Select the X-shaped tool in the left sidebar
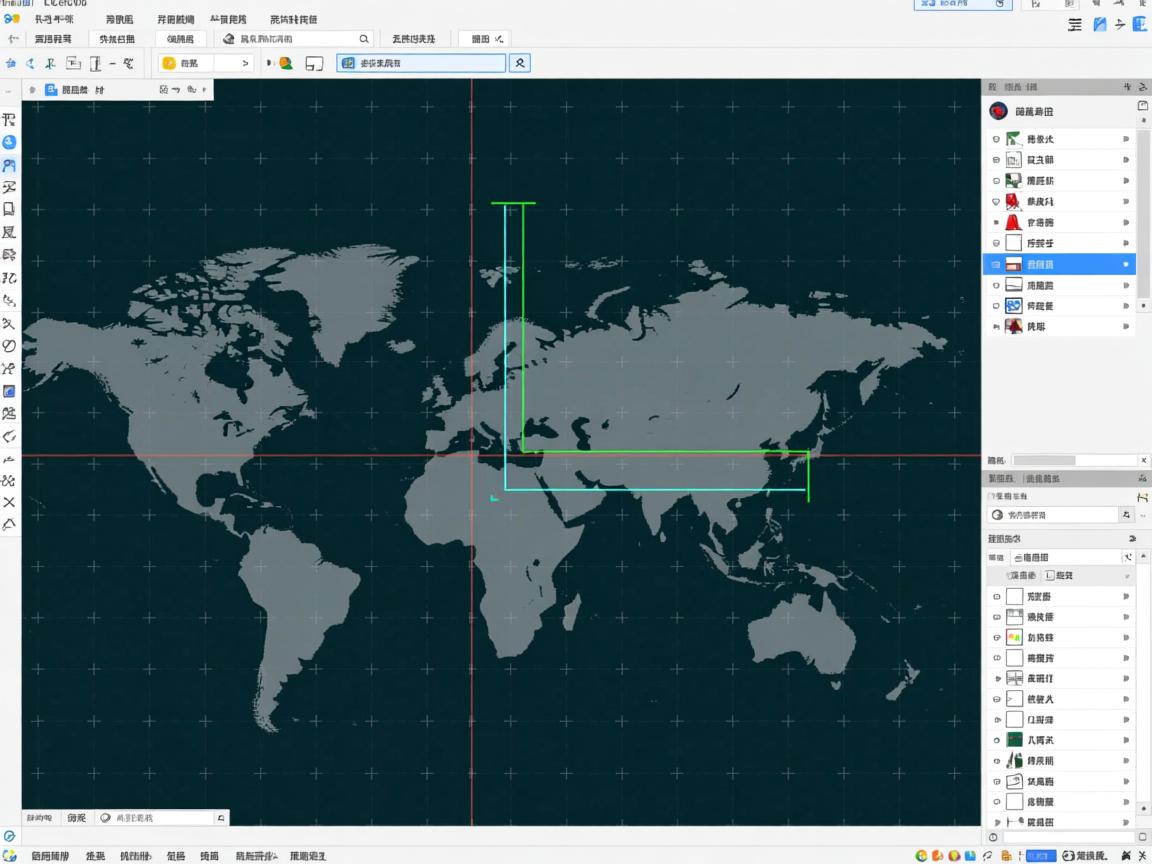Viewport: 1152px width, 864px height. click(9, 502)
